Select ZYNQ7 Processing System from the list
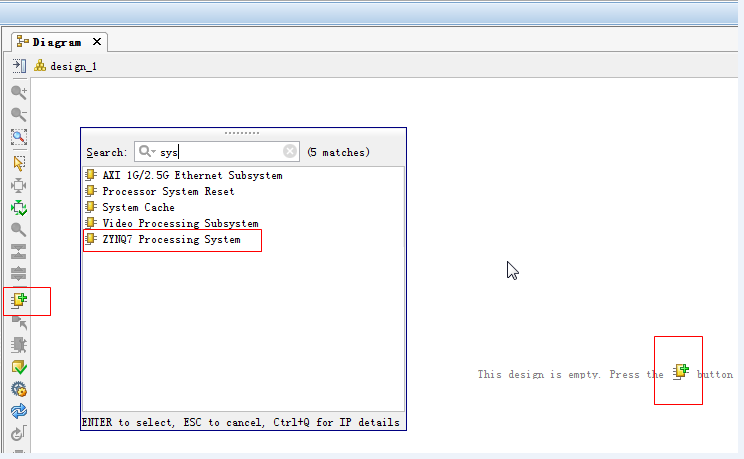The height and width of the screenshot is (459, 744). (x=171, y=240)
